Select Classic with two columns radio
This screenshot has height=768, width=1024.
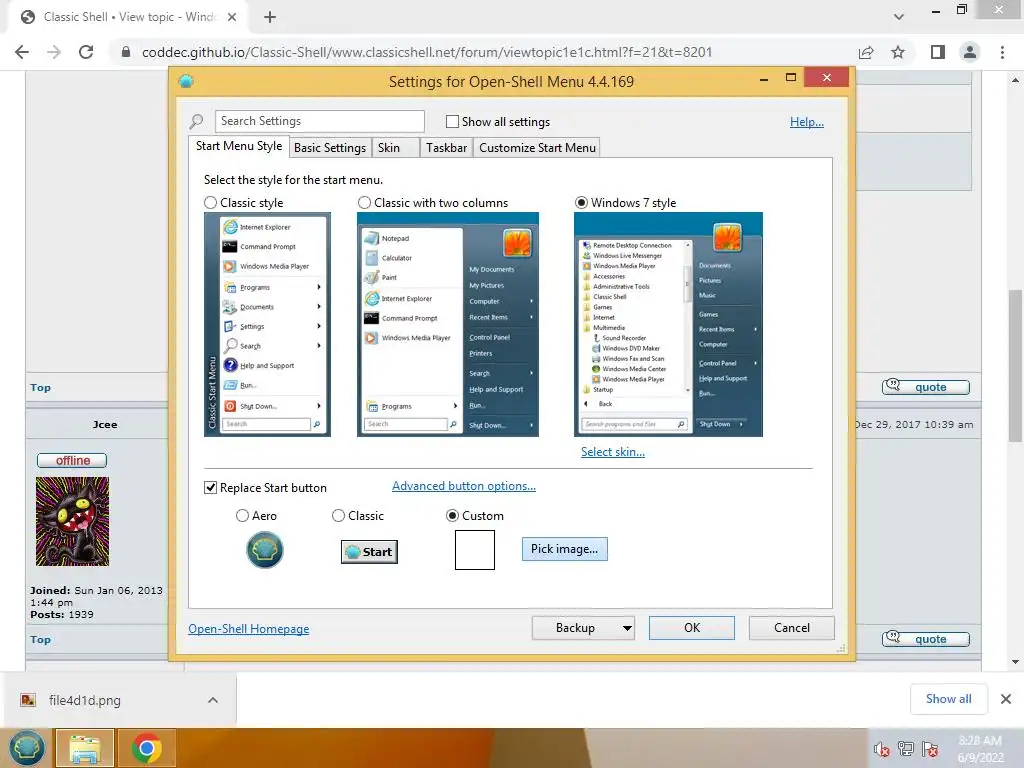coord(364,202)
